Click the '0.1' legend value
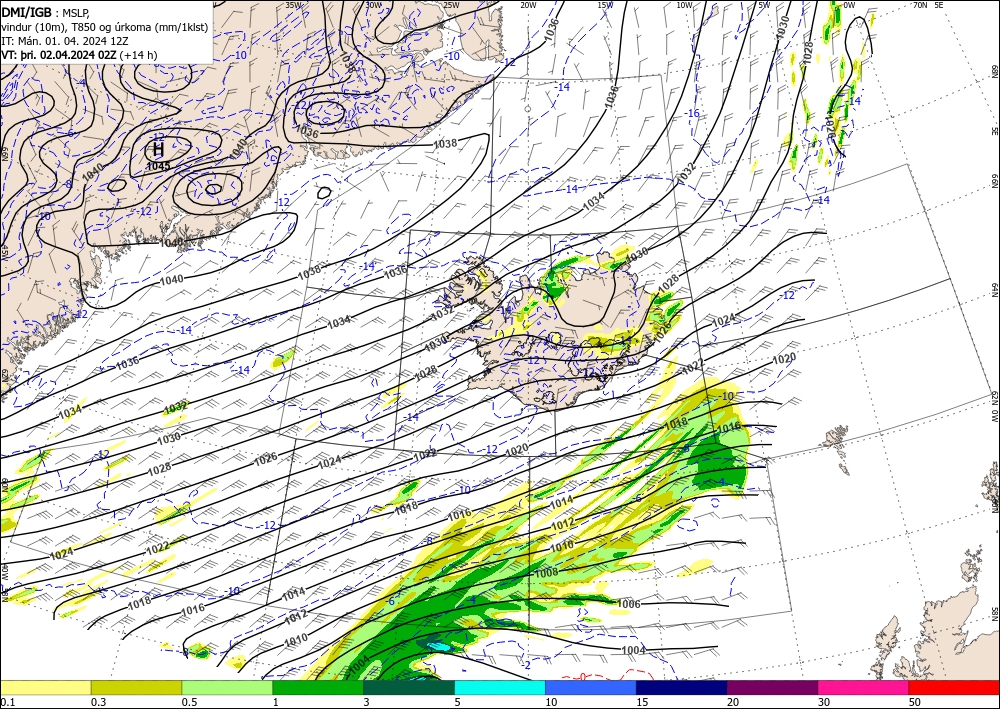This screenshot has height=709, width=1000. [x=7, y=702]
